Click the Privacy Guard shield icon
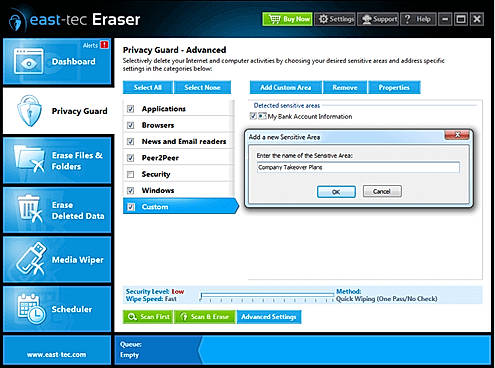Screen dimensions: 495x368 click(x=30, y=111)
